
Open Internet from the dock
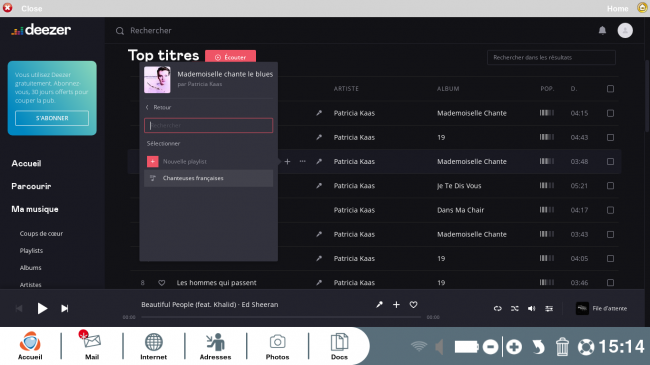pos(153,346)
